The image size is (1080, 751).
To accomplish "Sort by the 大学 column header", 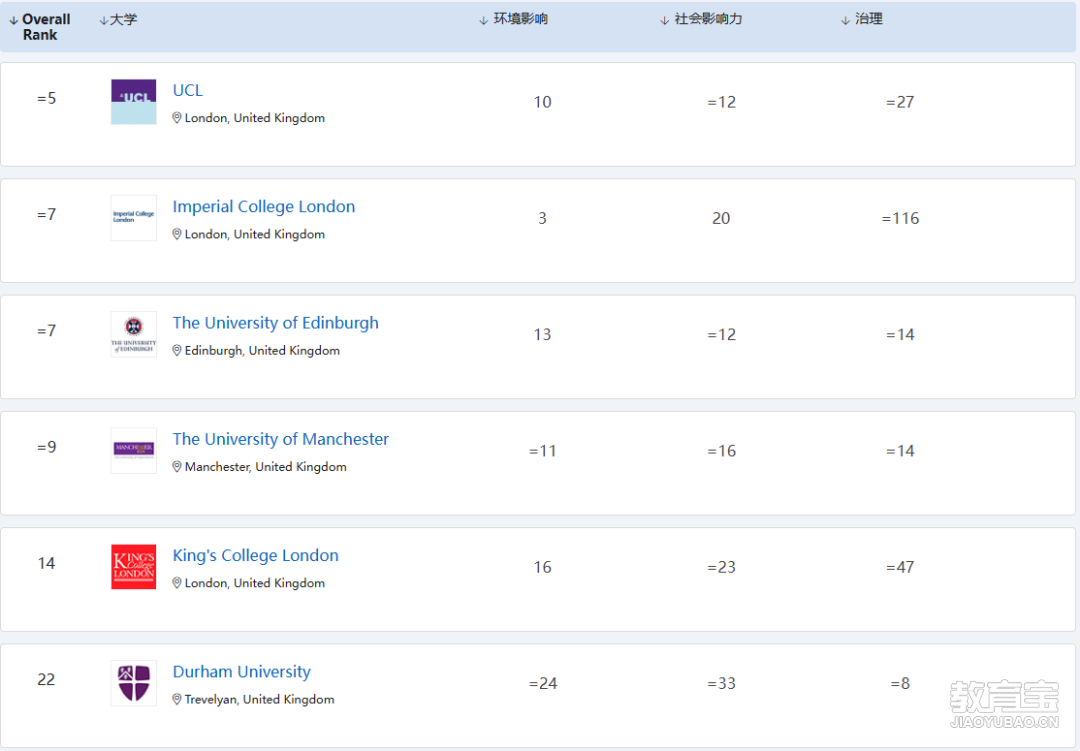I will [118, 20].
